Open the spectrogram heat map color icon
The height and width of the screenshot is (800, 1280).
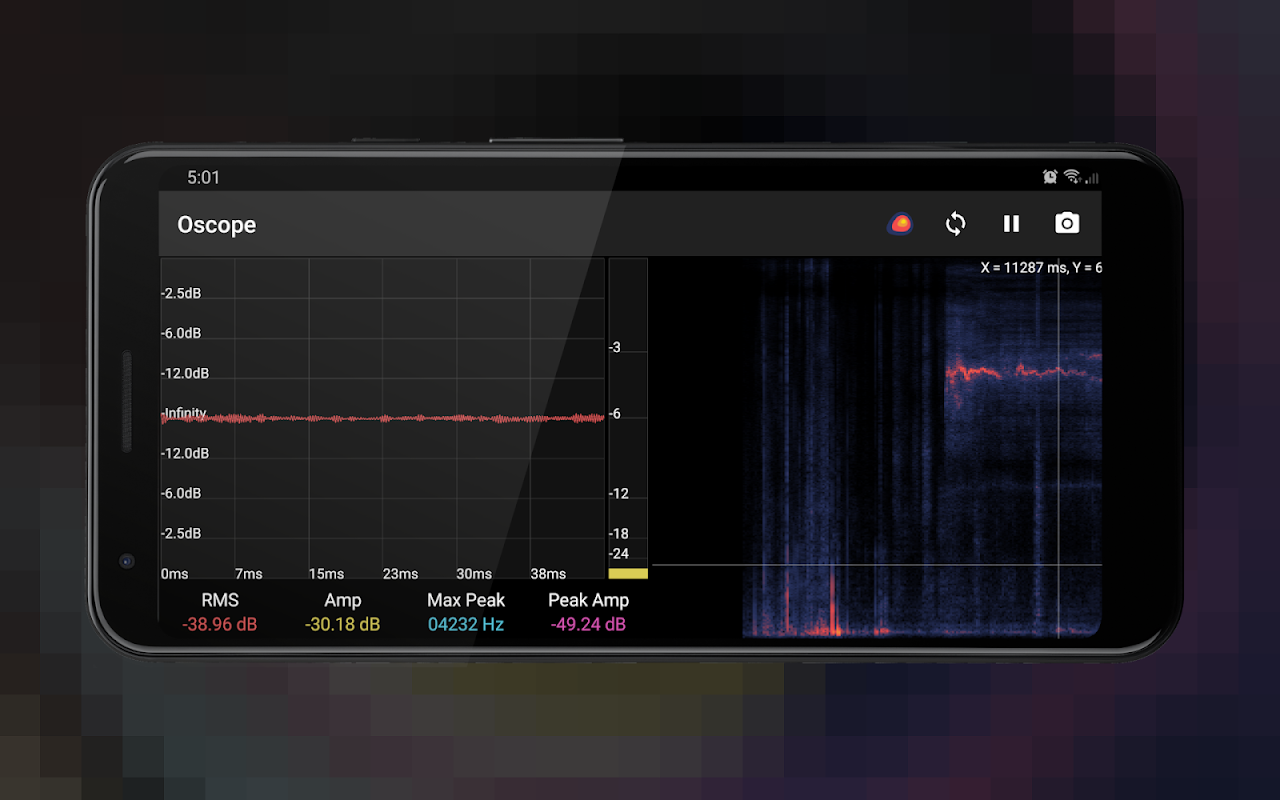pyautogui.click(x=900, y=224)
